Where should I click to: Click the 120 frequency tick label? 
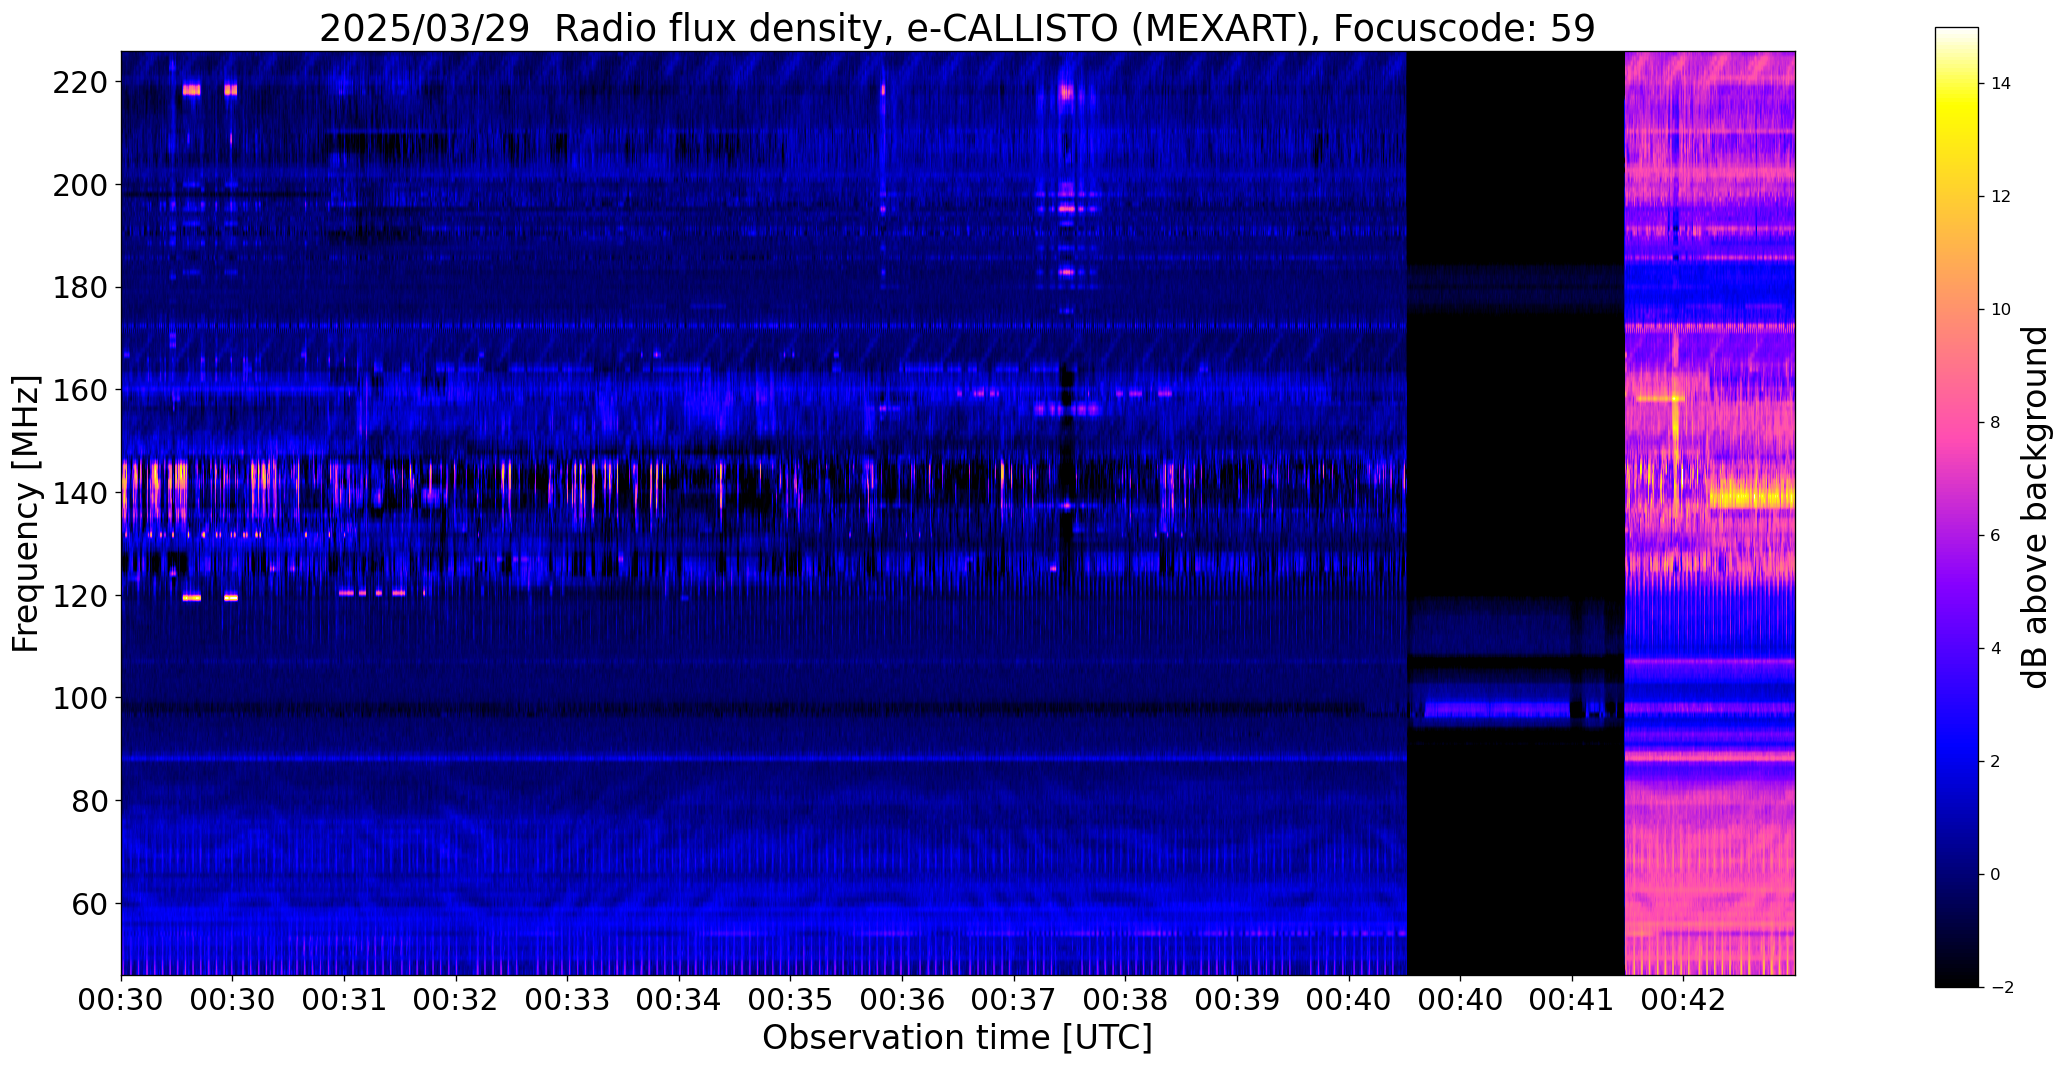click(x=81, y=596)
